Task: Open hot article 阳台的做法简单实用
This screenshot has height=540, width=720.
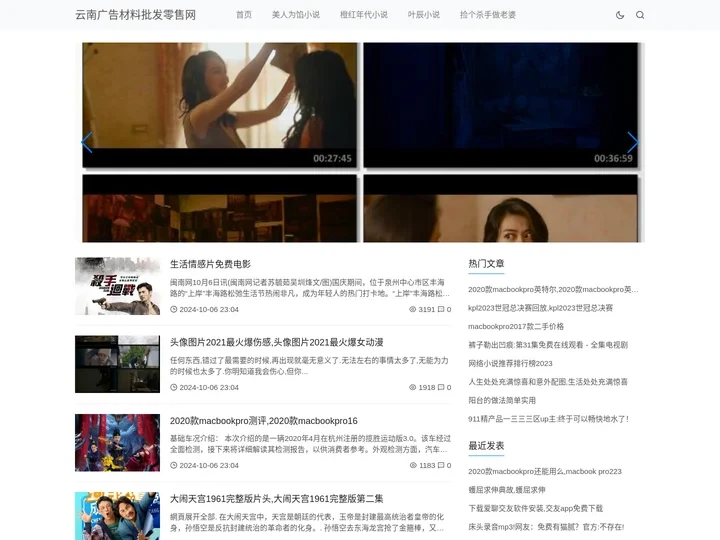Action: pyautogui.click(x=502, y=400)
